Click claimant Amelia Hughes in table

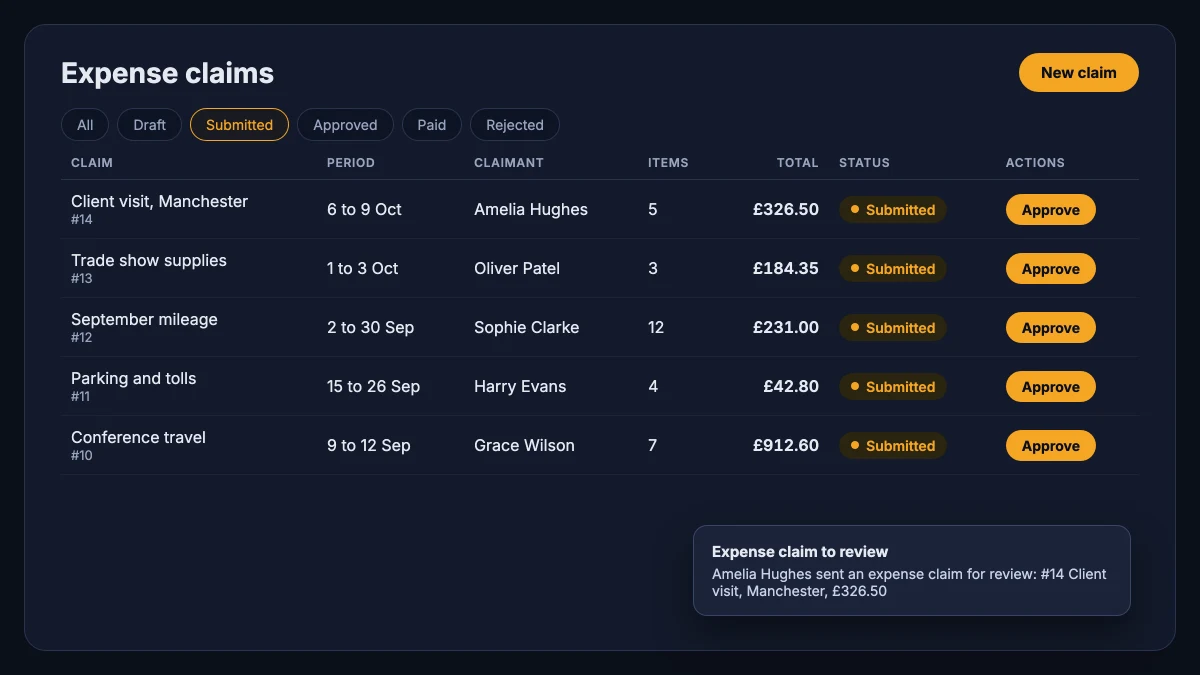(x=531, y=209)
